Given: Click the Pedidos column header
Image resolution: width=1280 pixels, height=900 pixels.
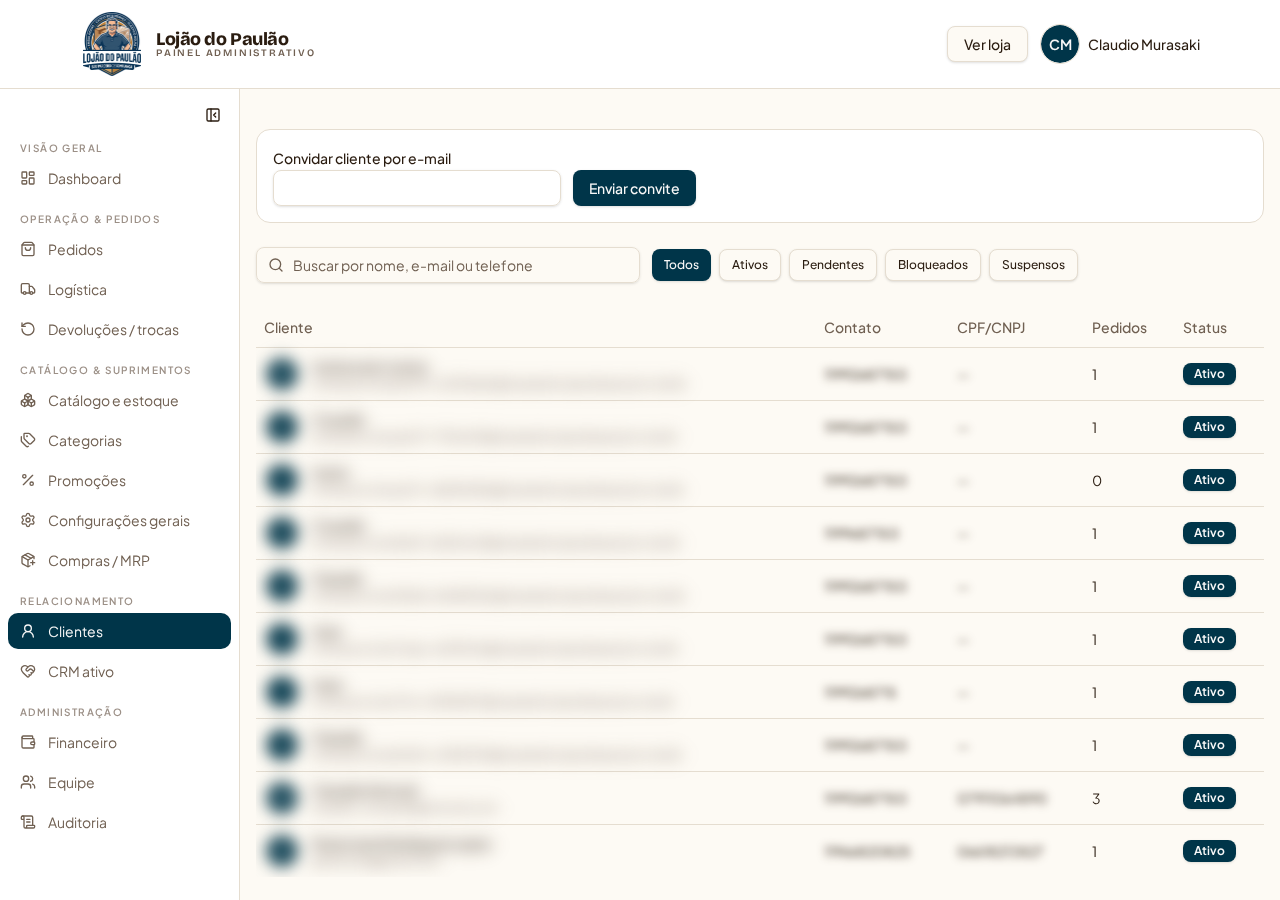Looking at the screenshot, I should pos(1119,327).
